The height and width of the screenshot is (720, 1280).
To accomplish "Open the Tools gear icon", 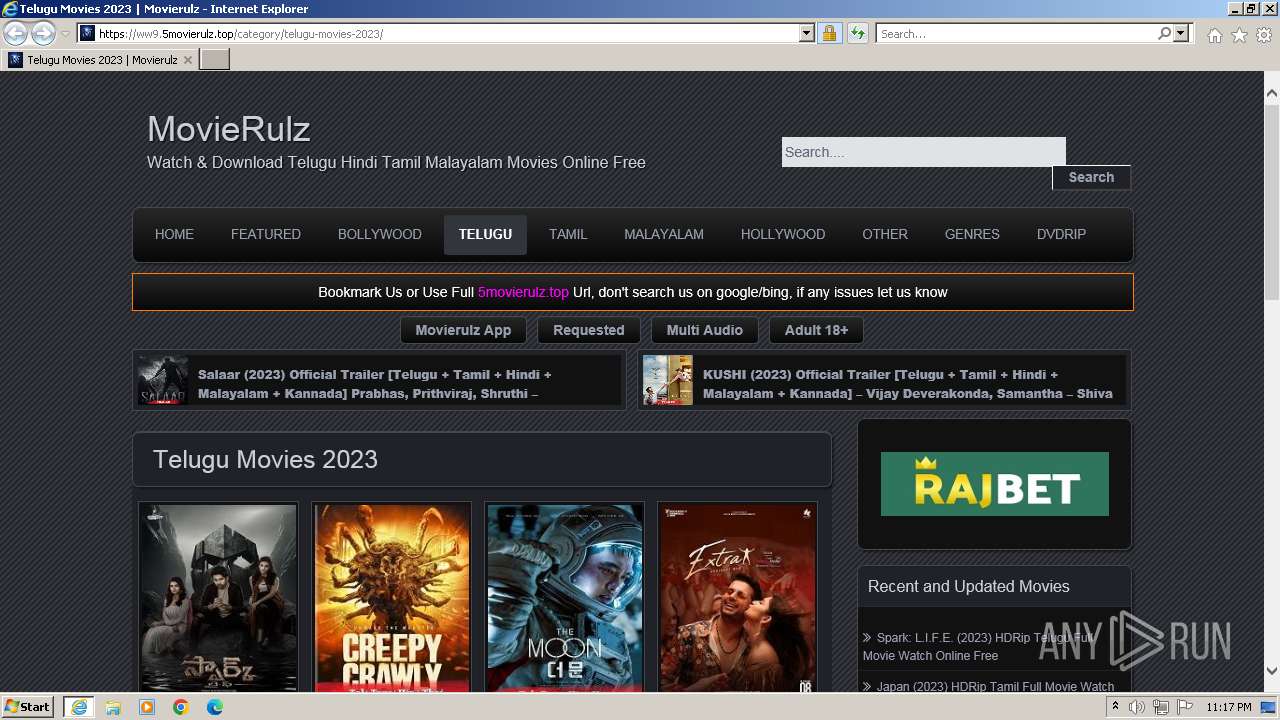I will (x=1264, y=35).
